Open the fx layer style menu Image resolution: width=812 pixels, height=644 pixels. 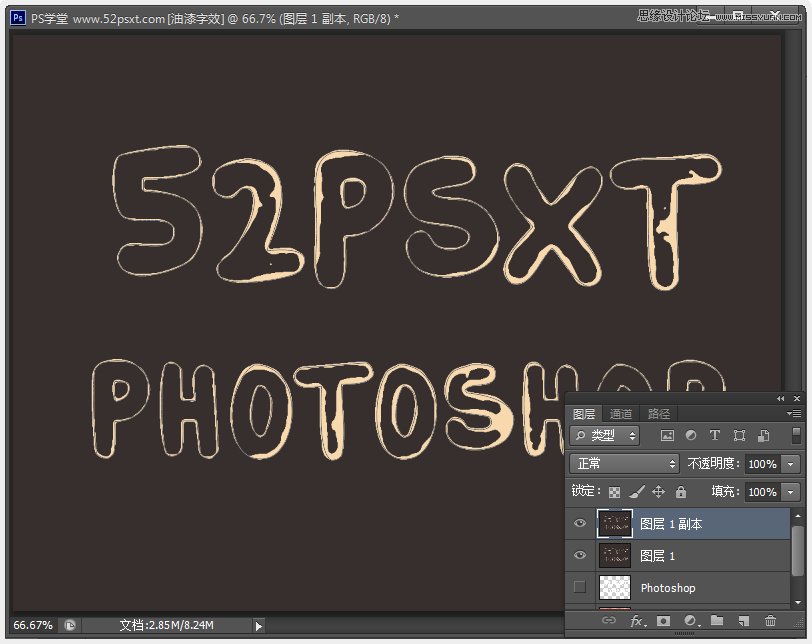[637, 621]
